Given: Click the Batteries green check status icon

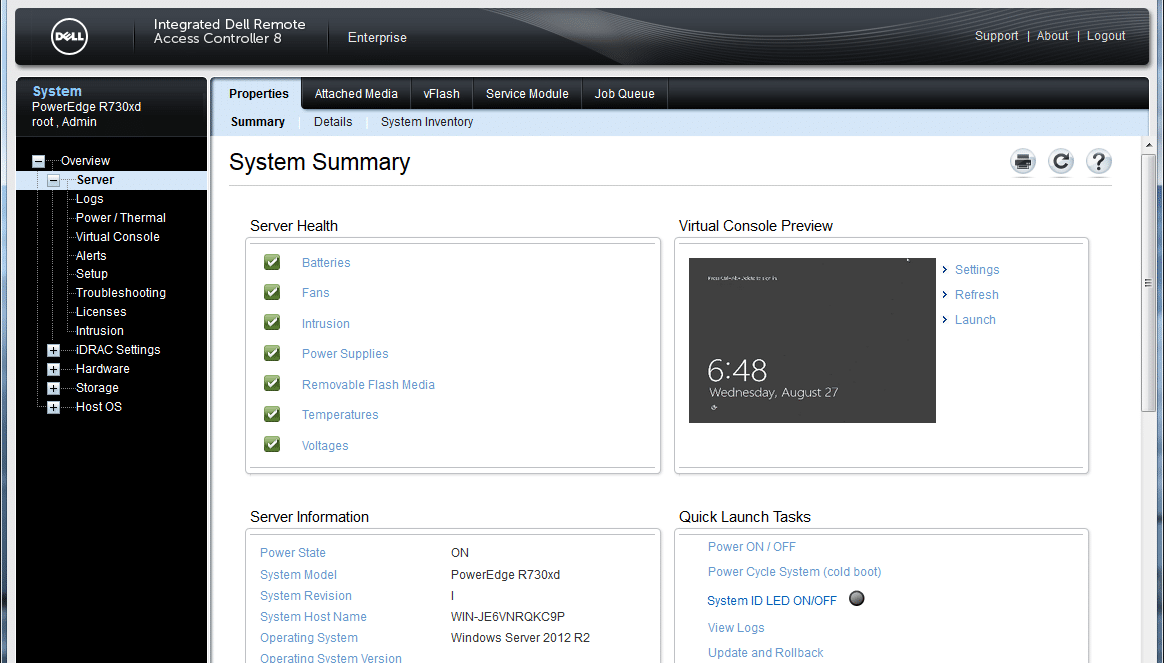Looking at the screenshot, I should pyautogui.click(x=272, y=262).
